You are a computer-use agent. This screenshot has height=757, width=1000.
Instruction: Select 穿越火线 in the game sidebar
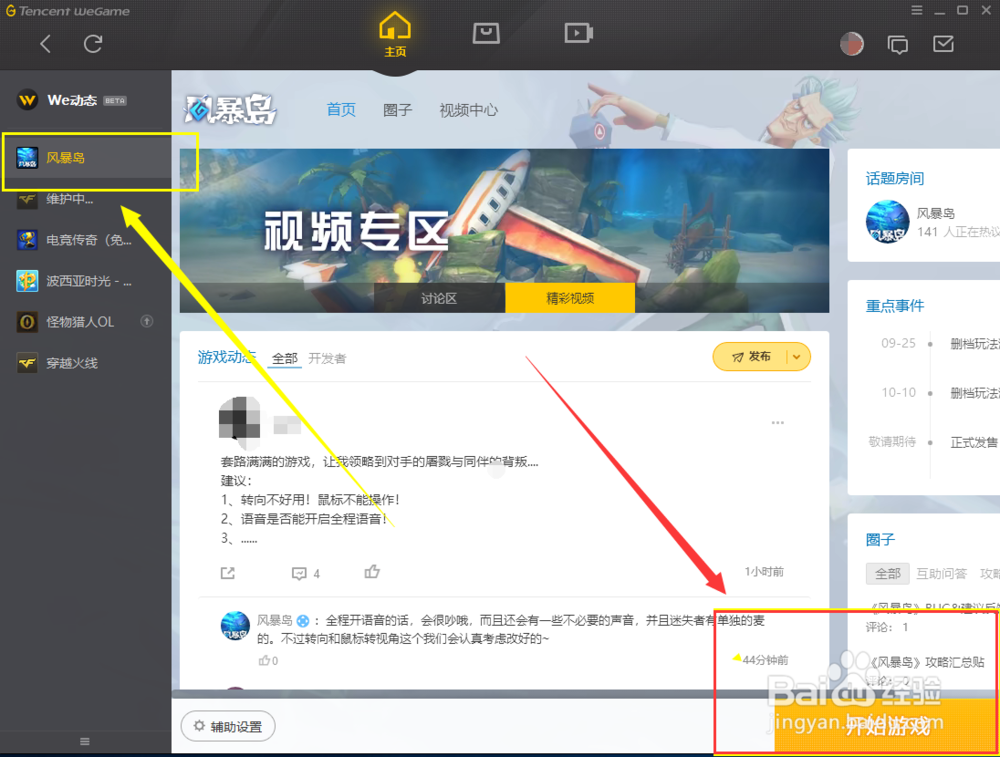click(x=86, y=364)
